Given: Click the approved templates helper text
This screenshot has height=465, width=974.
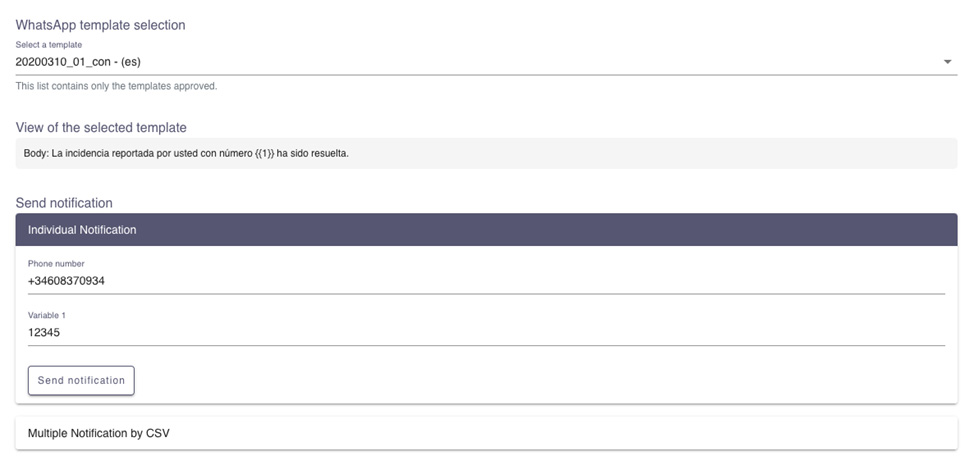Looking at the screenshot, I should coord(116,86).
